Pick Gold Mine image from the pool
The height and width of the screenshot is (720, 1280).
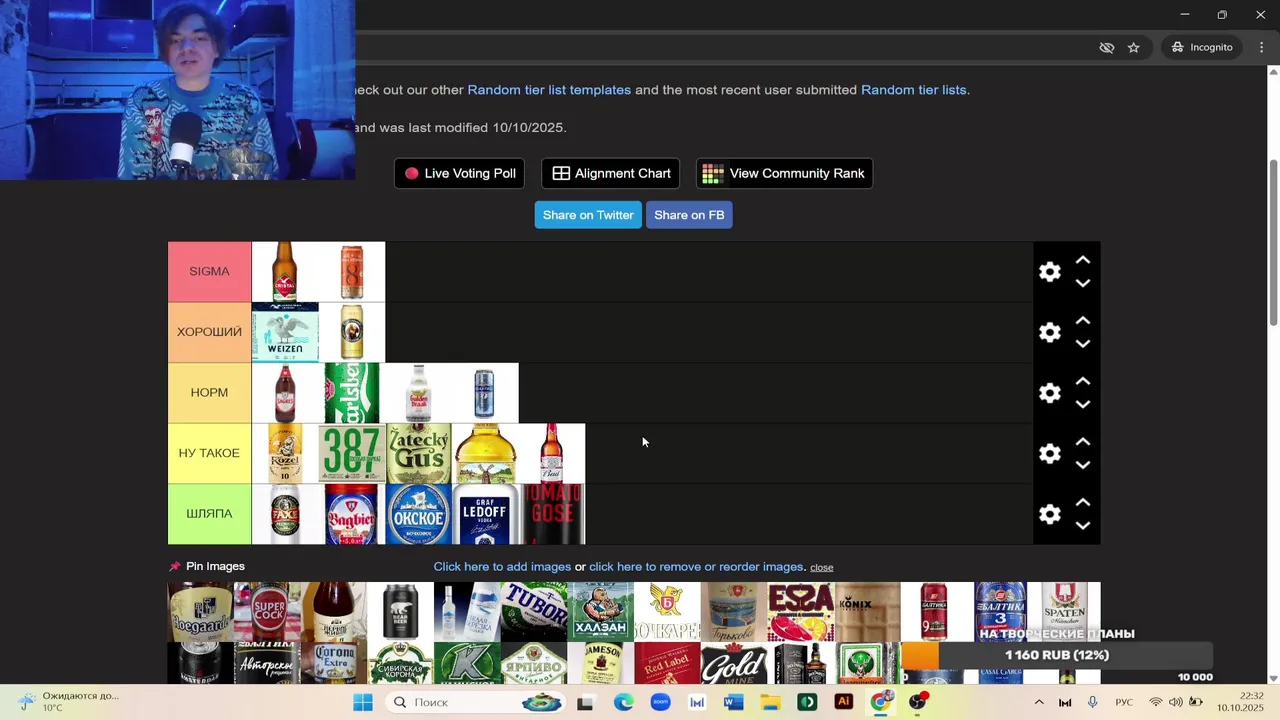point(734,663)
